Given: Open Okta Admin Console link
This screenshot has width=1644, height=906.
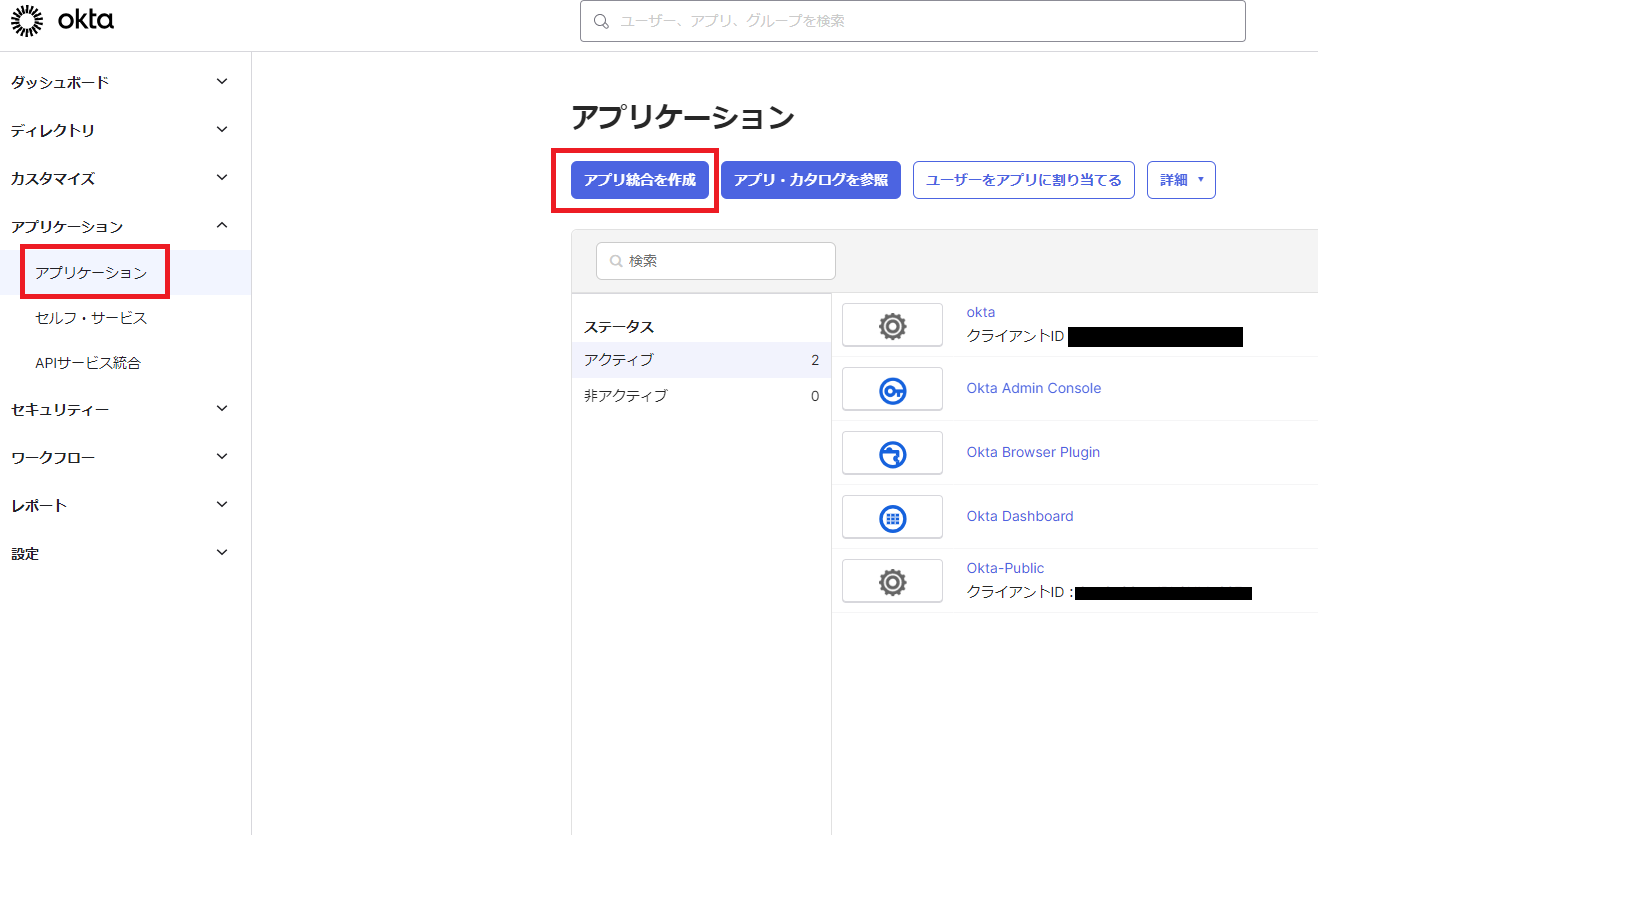Looking at the screenshot, I should (1034, 388).
